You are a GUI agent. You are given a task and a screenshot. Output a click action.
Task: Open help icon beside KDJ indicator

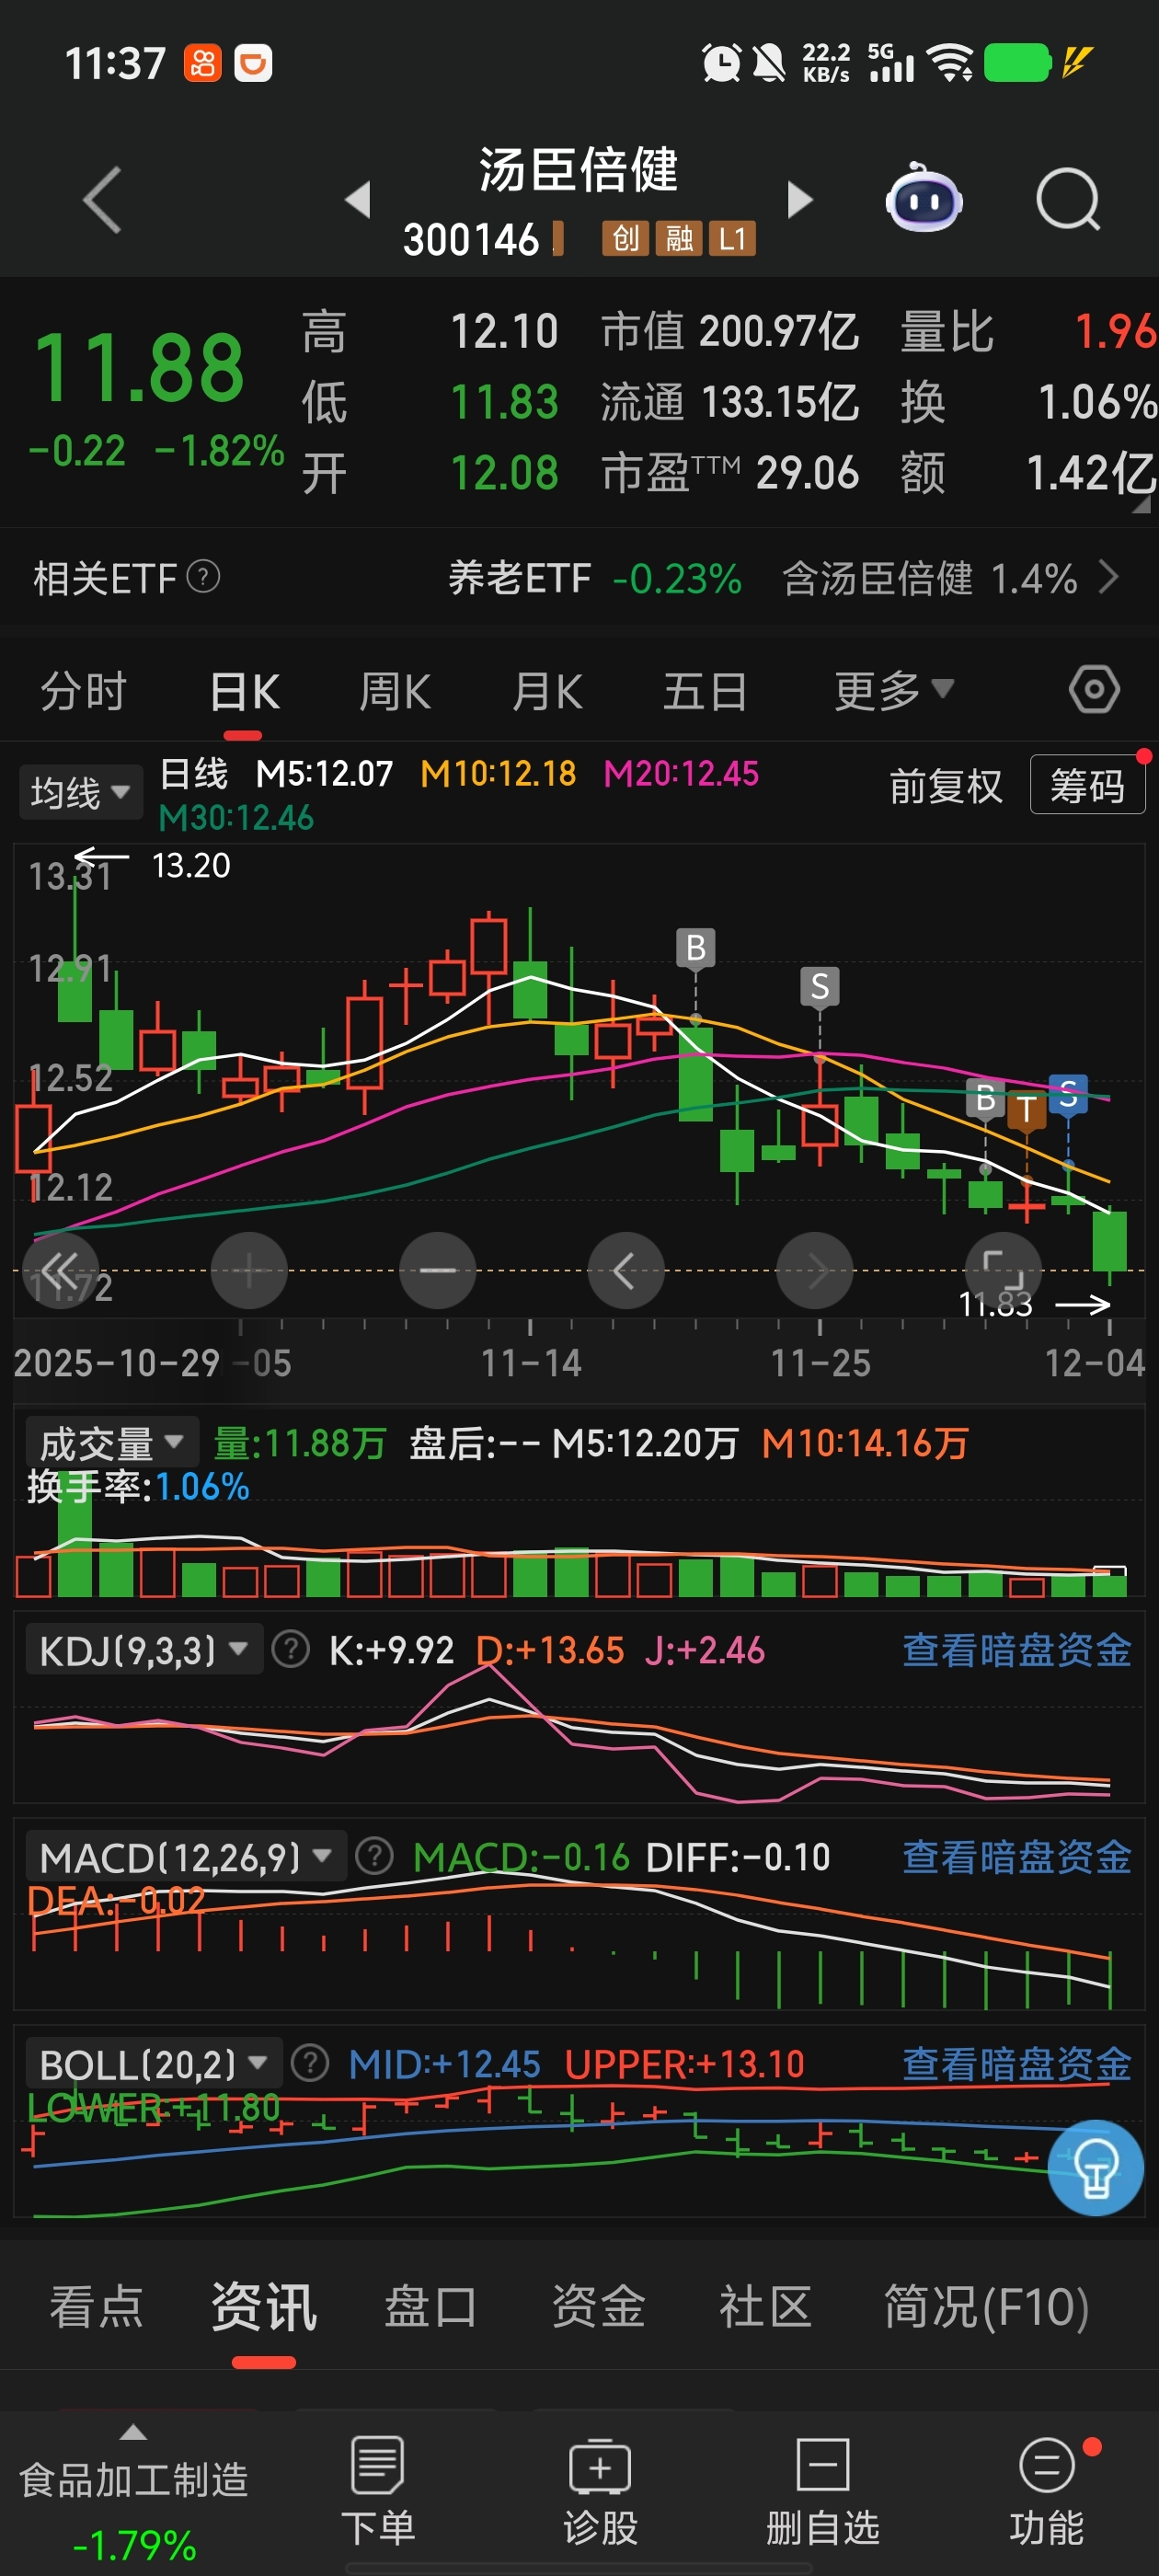point(291,1649)
